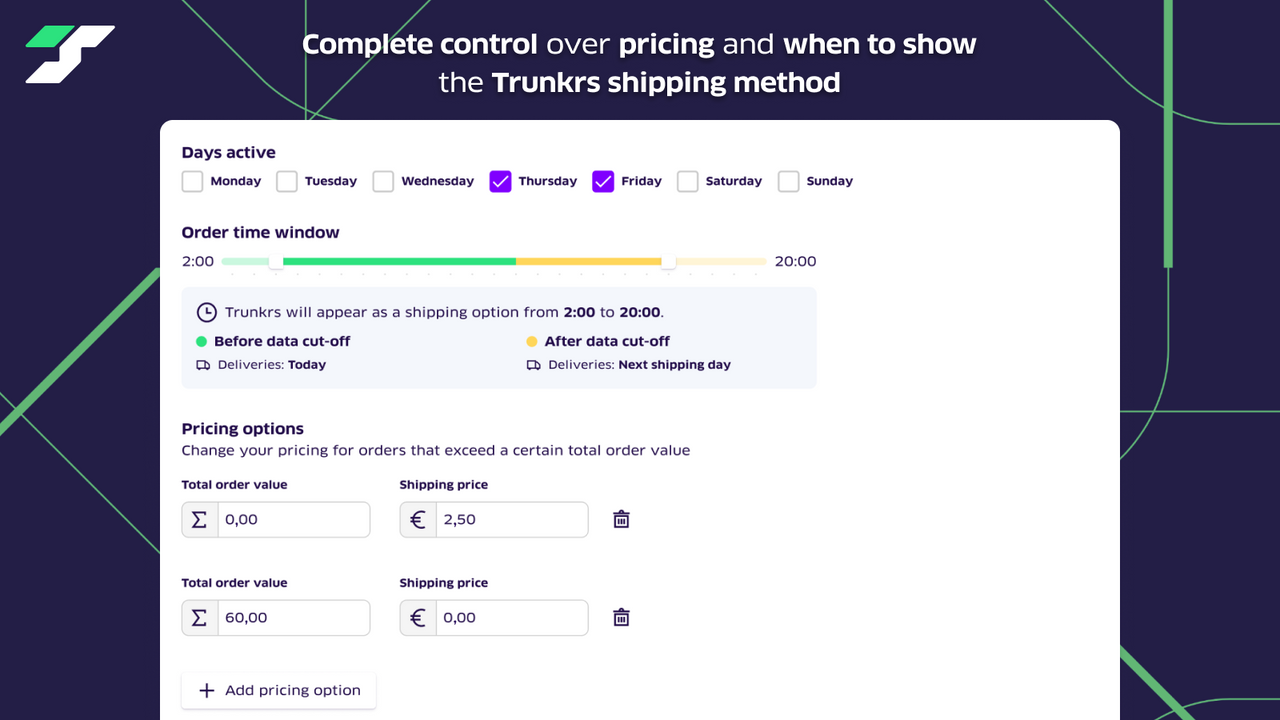Enable the Wednesday checkbox
The width and height of the screenshot is (1280, 720).
383,181
